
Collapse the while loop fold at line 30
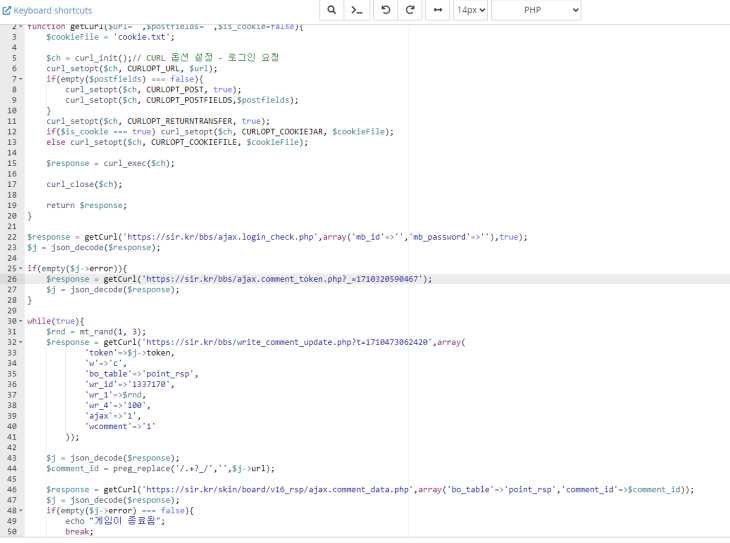(20, 321)
